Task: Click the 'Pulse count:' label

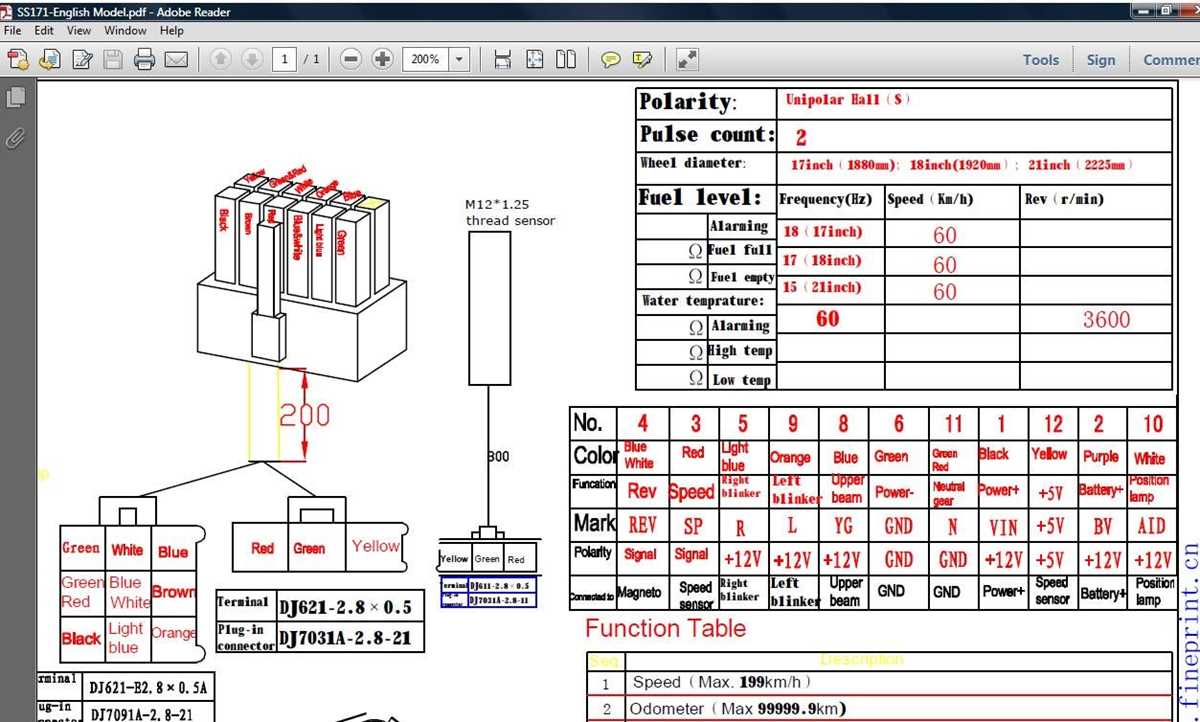Action: [x=707, y=134]
